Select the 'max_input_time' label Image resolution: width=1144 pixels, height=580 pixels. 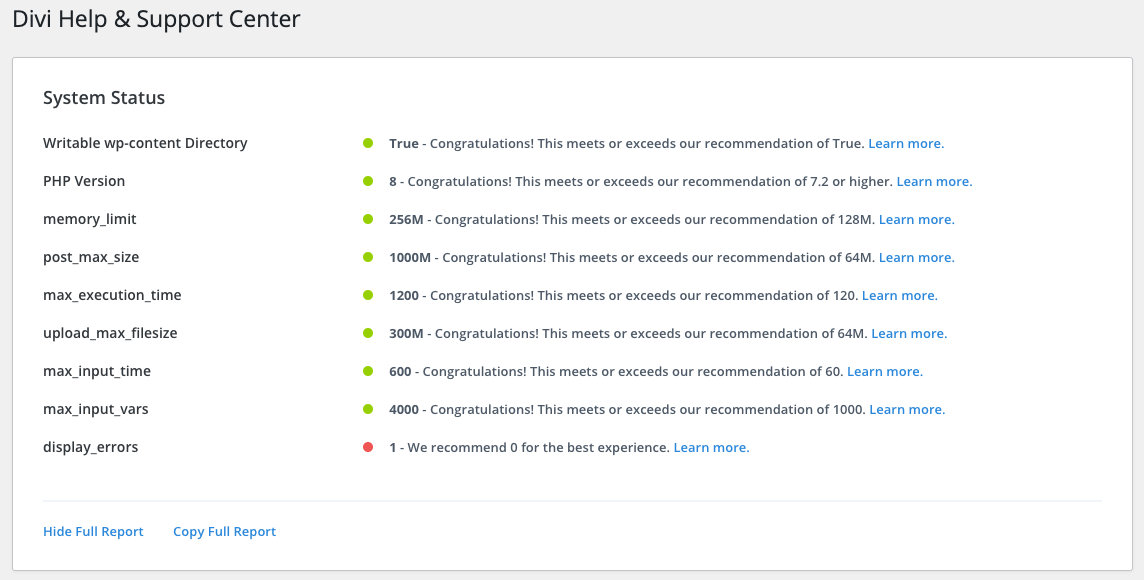click(x=97, y=371)
